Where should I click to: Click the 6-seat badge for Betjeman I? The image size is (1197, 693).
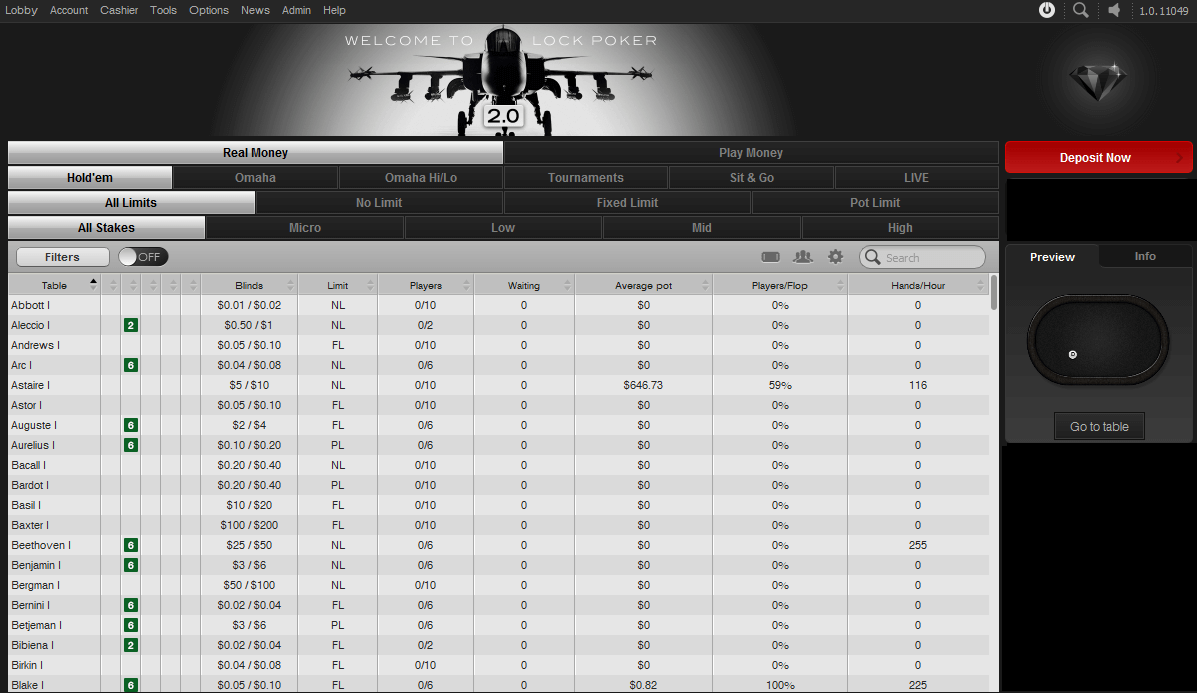pos(131,625)
